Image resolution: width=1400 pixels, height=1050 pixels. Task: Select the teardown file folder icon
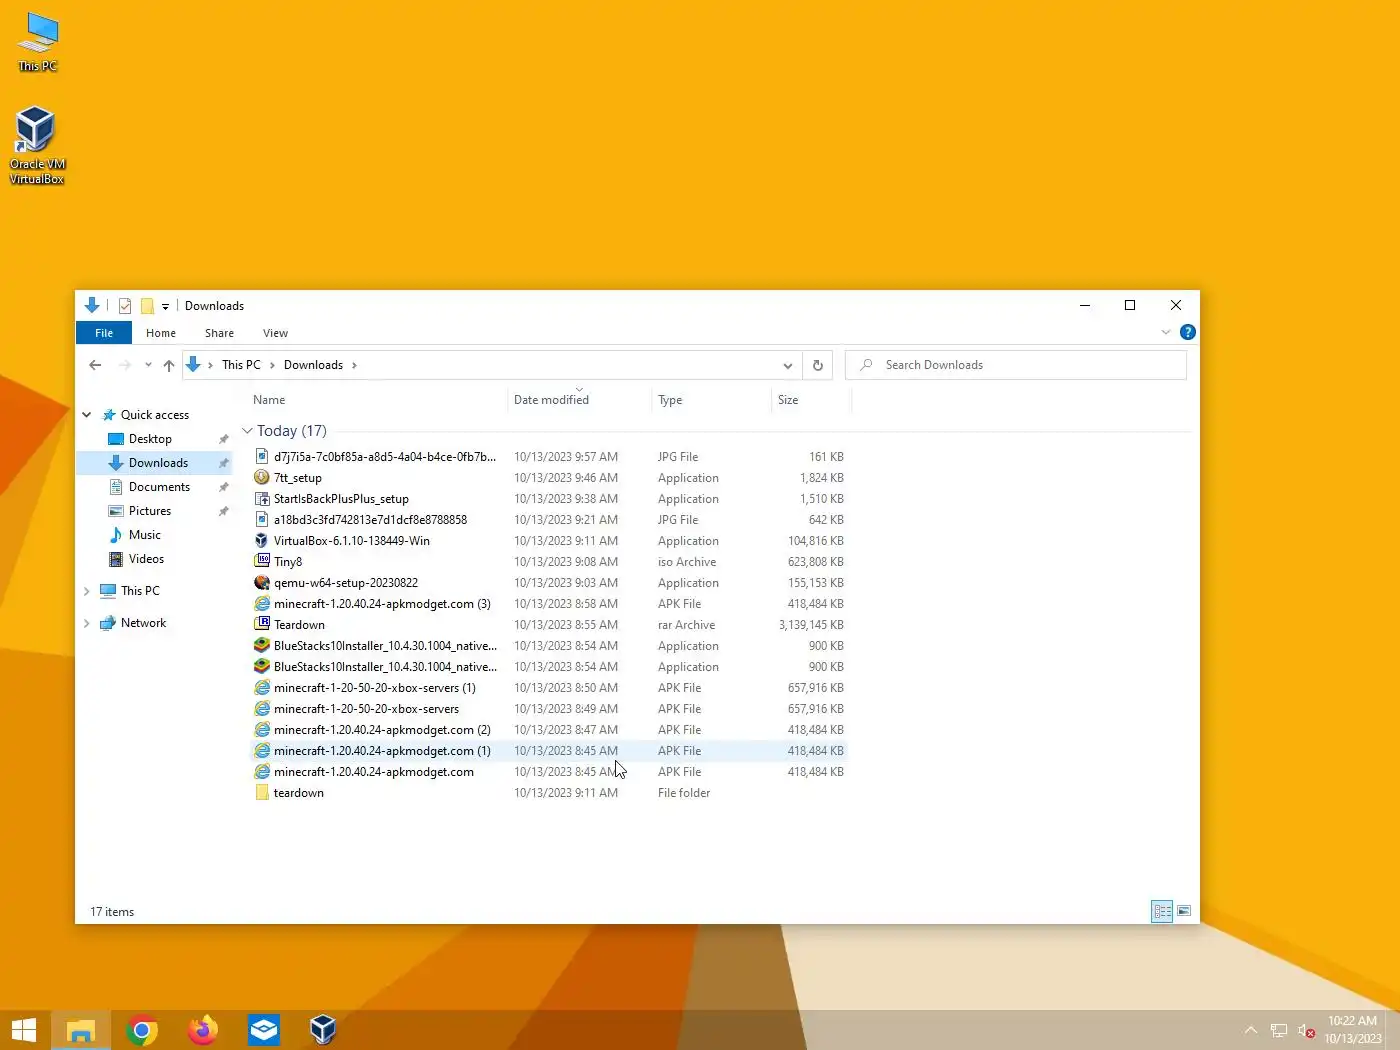point(262,793)
